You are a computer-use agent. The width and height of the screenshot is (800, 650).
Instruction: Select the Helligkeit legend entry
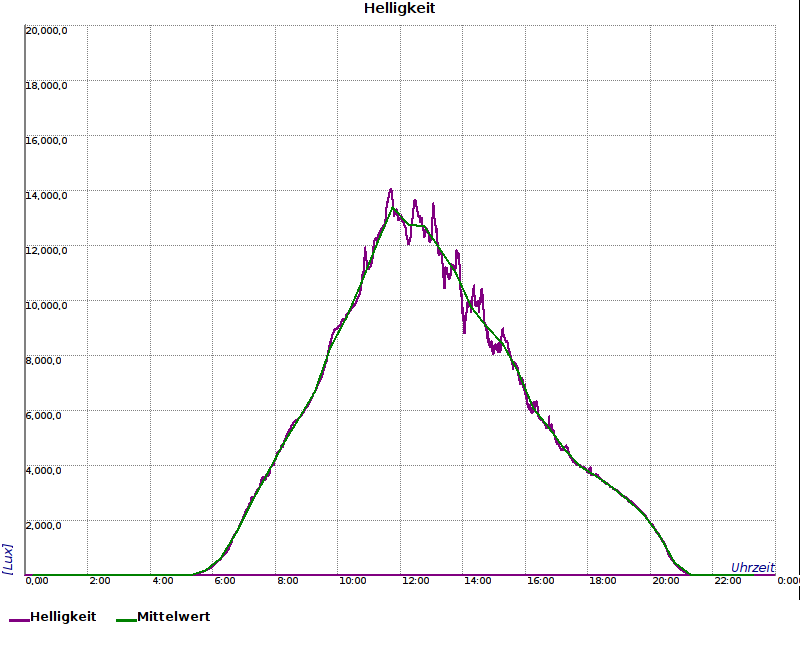(53, 617)
